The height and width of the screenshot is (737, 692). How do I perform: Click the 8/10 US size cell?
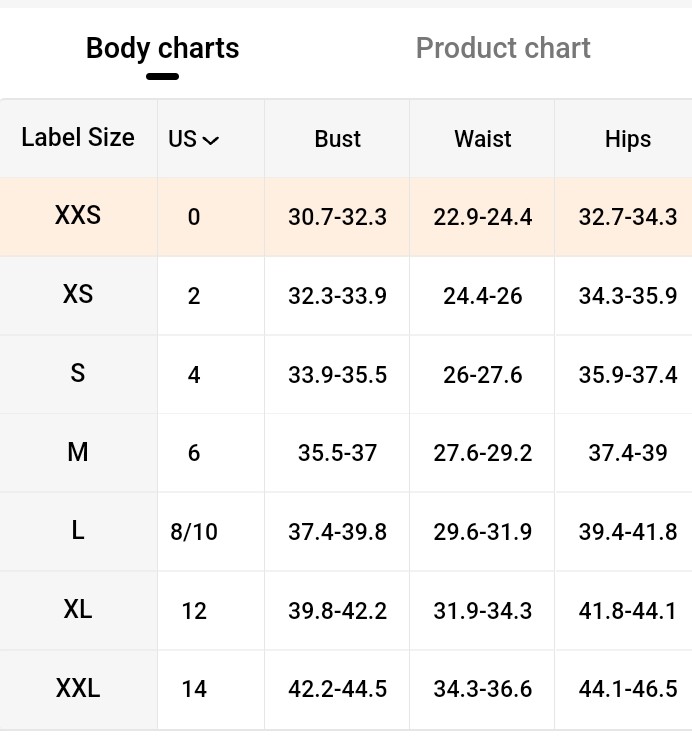(194, 532)
